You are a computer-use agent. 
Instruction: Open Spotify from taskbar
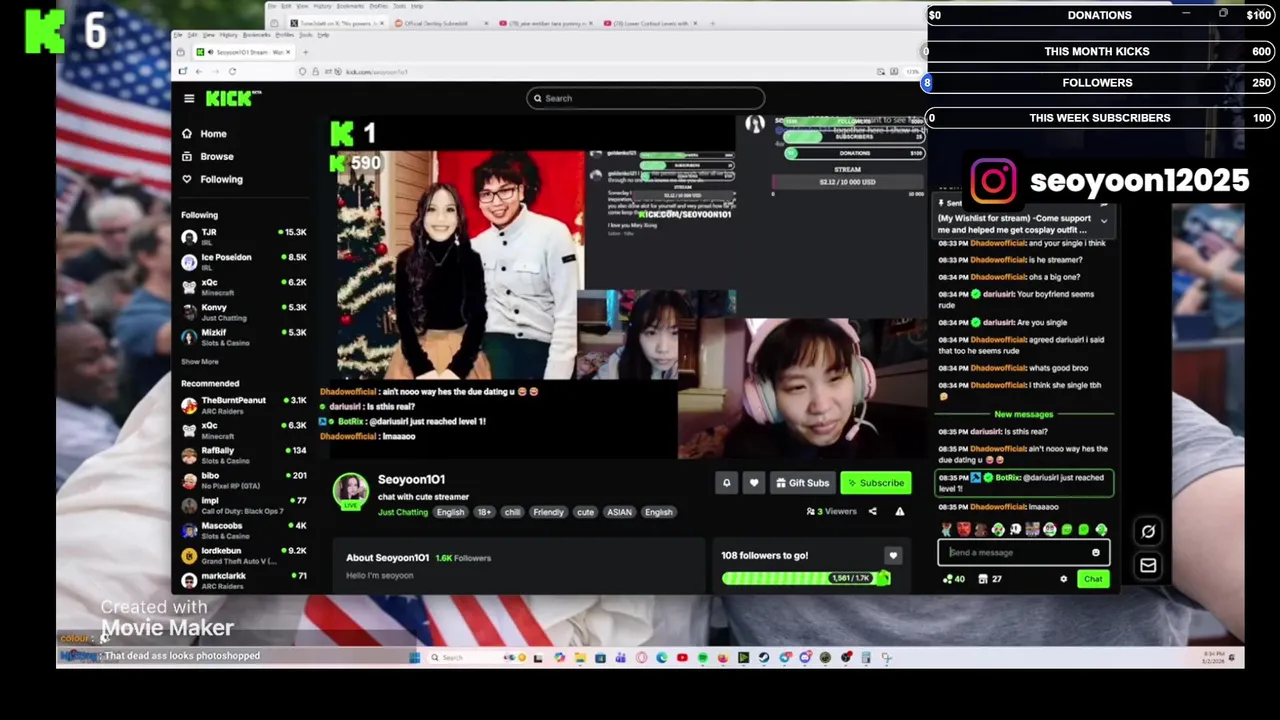[703, 658]
